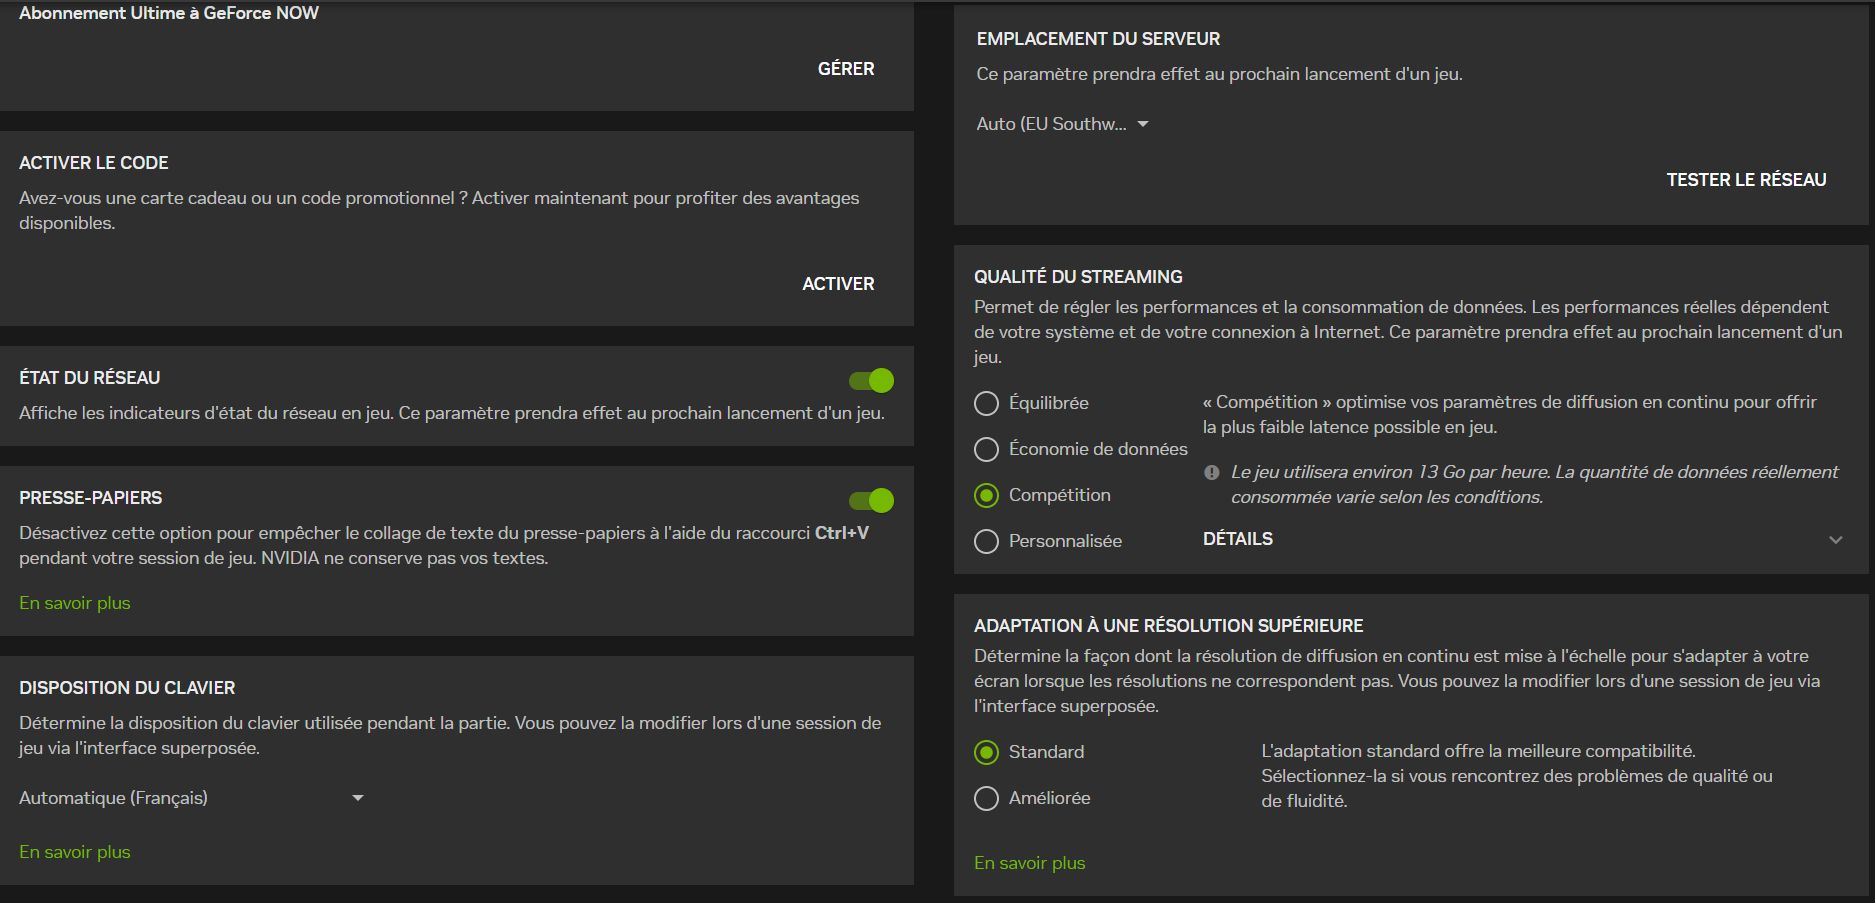
Task: Click Tester le réseau button
Action: coord(1746,180)
